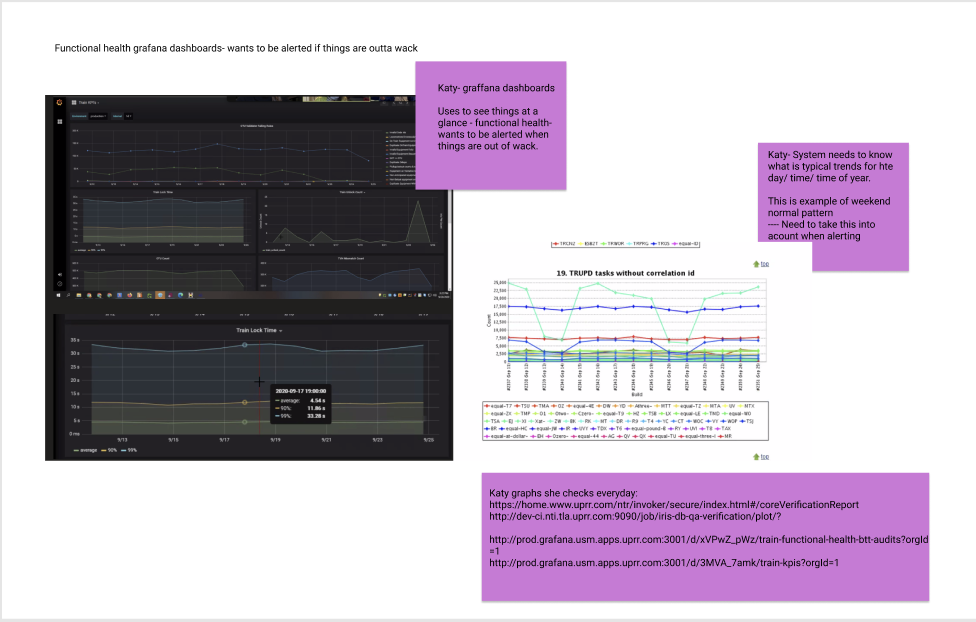Click the train-kpis Grafana URL
Image resolution: width=976 pixels, height=622 pixels.
[x=664, y=563]
